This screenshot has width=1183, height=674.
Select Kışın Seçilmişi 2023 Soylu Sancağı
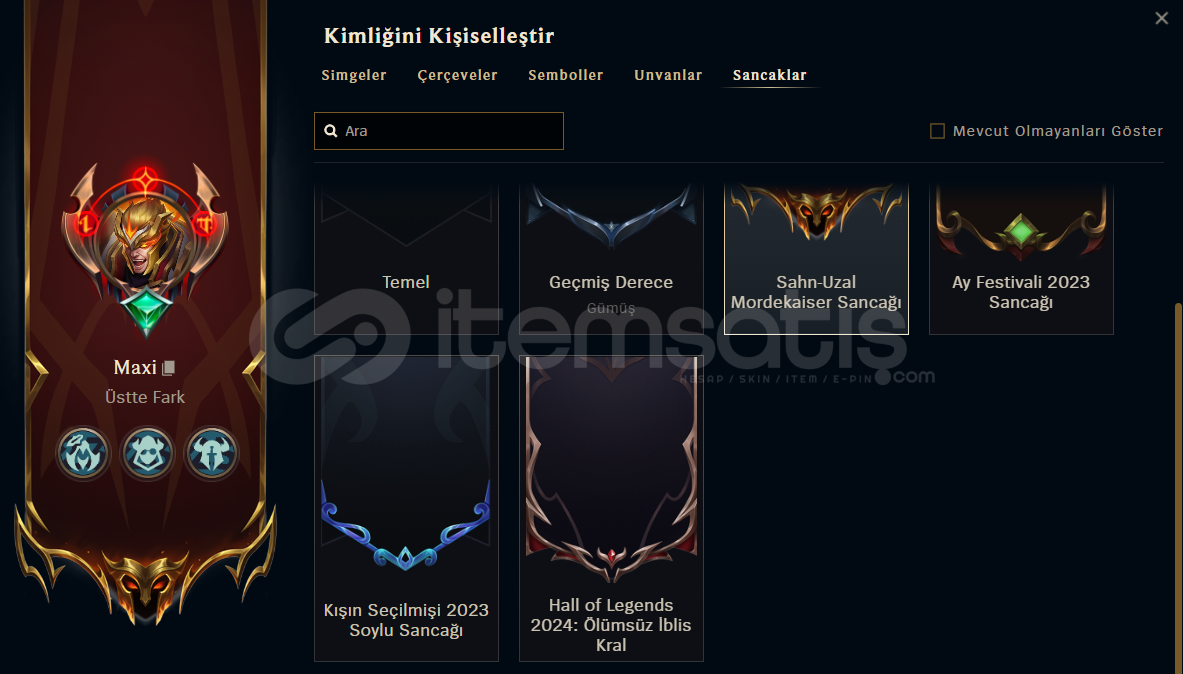click(x=406, y=509)
